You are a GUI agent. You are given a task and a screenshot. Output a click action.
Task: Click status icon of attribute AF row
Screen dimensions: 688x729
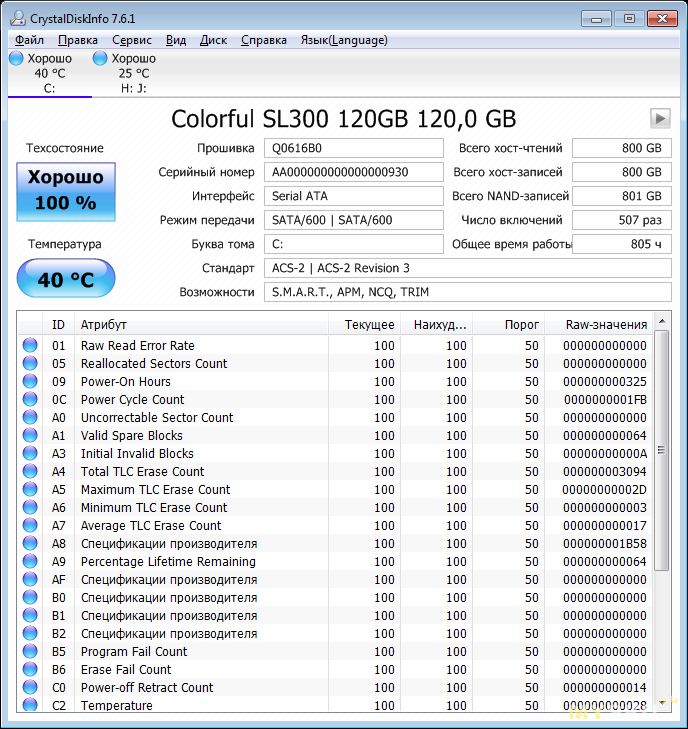(30, 580)
